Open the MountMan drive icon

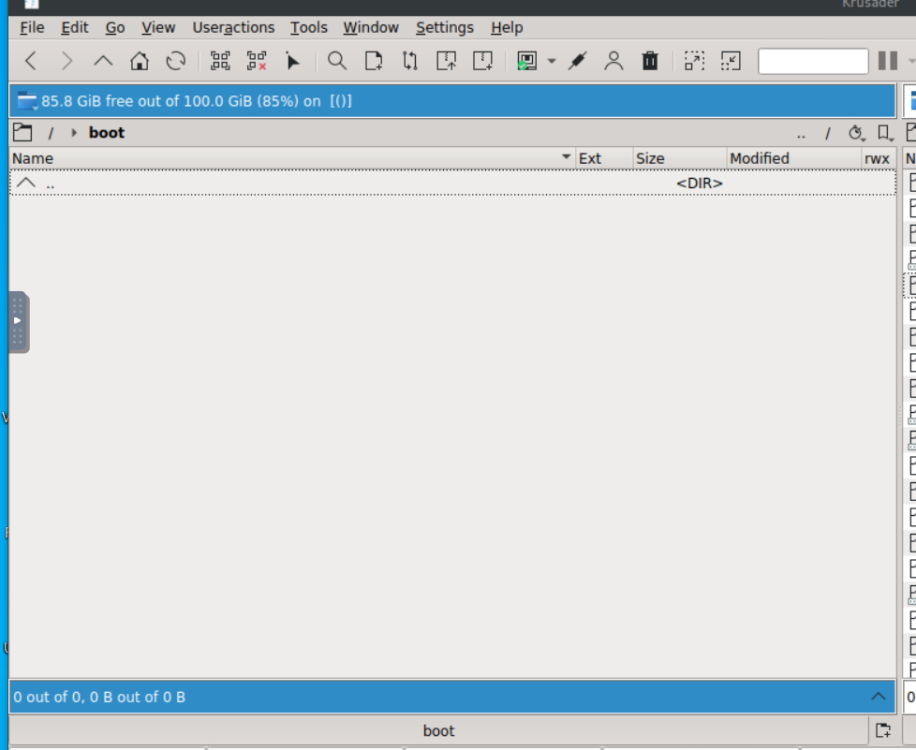coord(526,61)
